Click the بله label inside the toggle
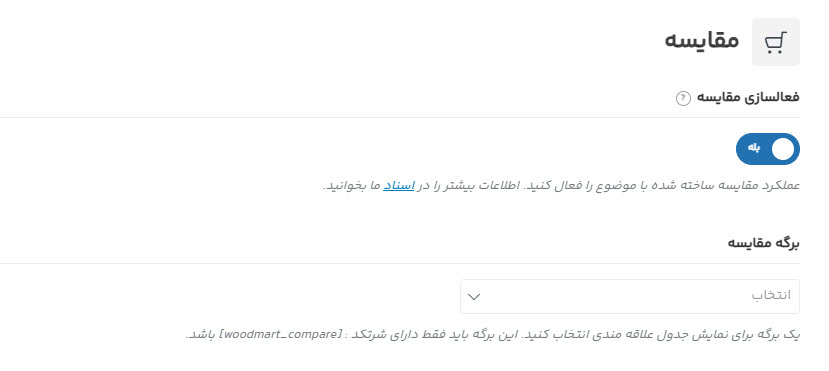Viewport: 829px width, 371px height. pyautogui.click(x=753, y=147)
